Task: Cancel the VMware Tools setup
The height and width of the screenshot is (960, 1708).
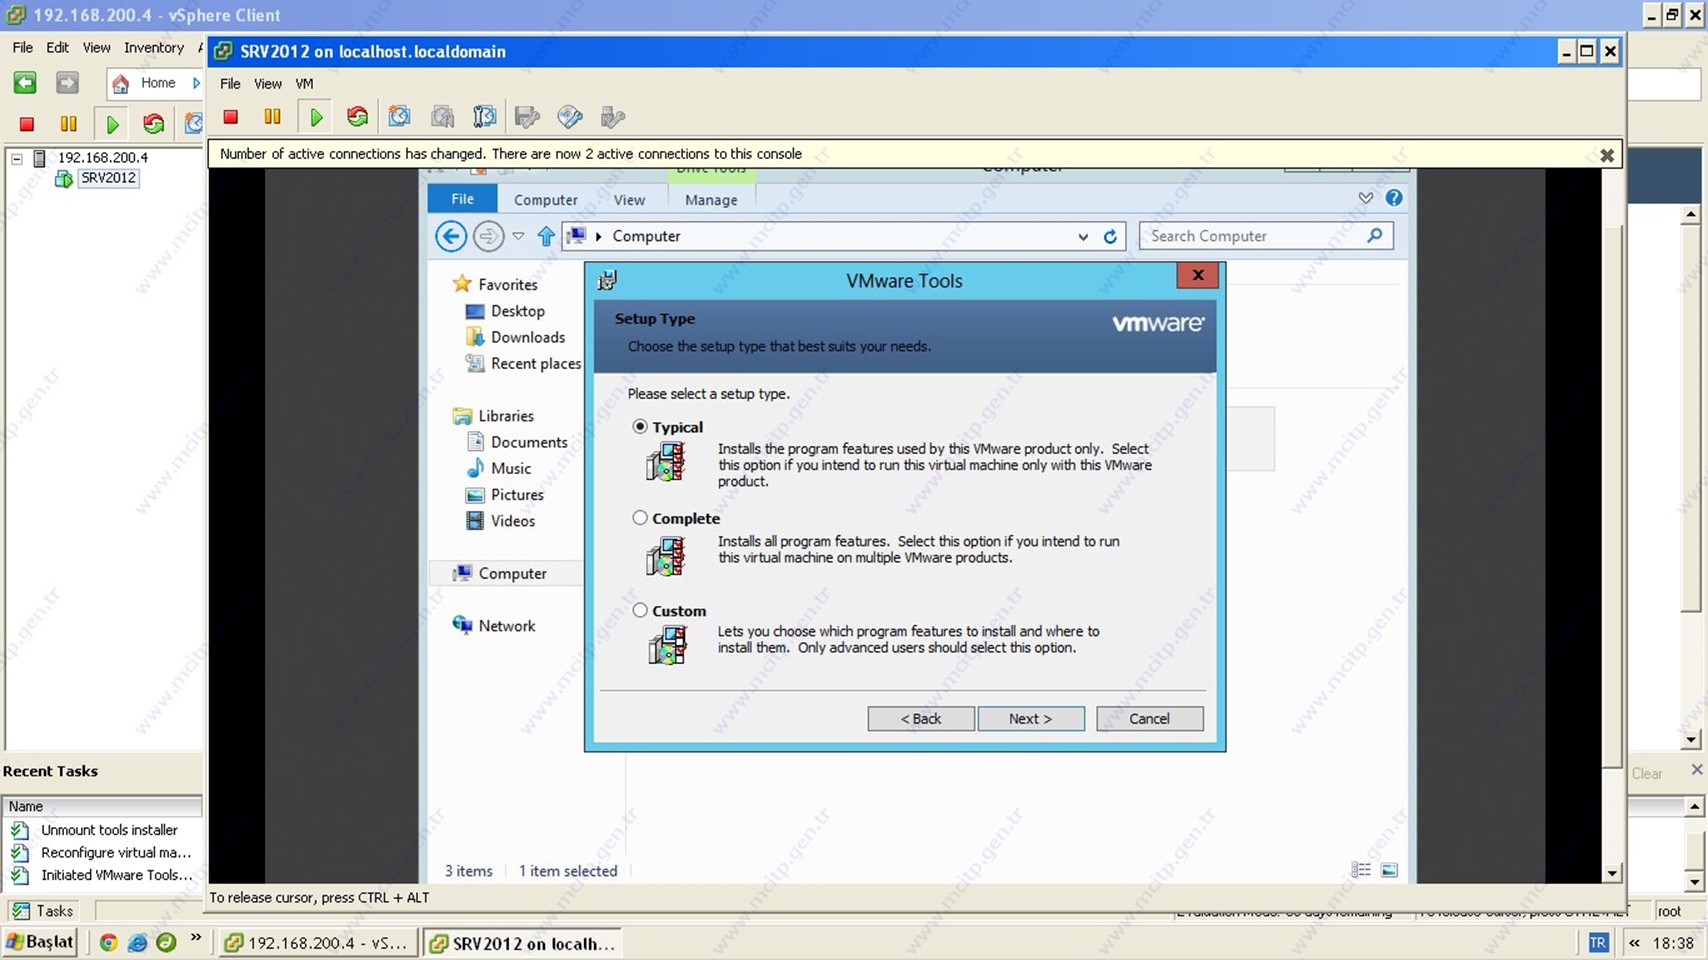Action: coord(1150,719)
